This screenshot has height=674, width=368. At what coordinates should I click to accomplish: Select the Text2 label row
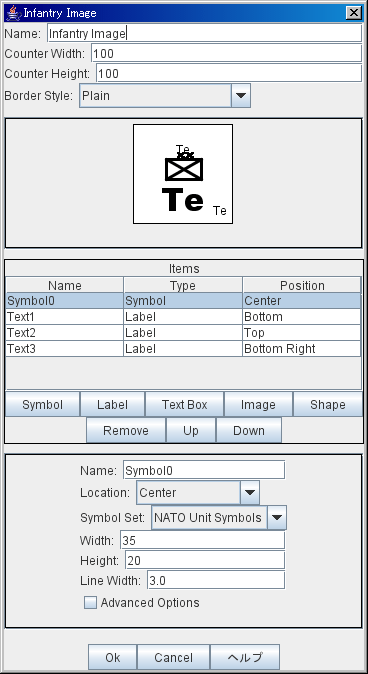coord(183,333)
